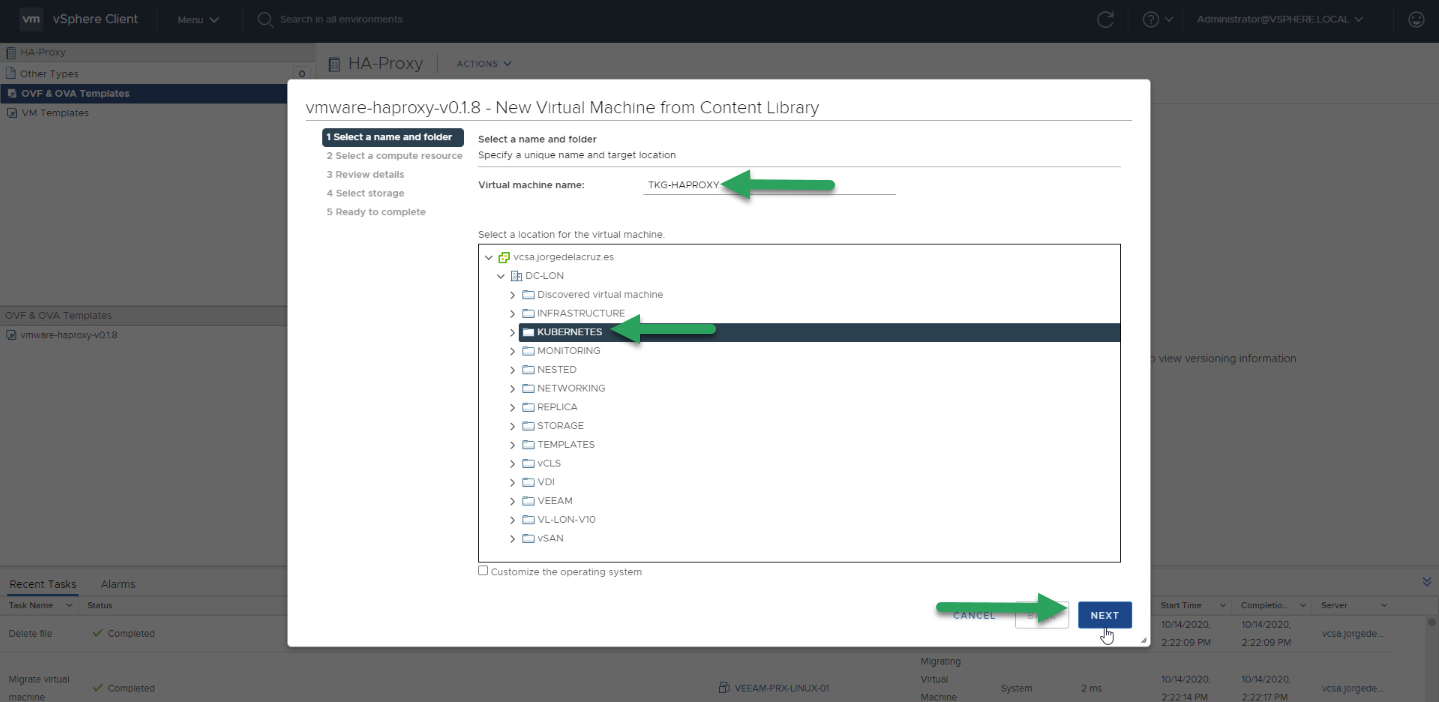Select the VDI folder name
This screenshot has height=702, width=1439.
pyautogui.click(x=546, y=482)
